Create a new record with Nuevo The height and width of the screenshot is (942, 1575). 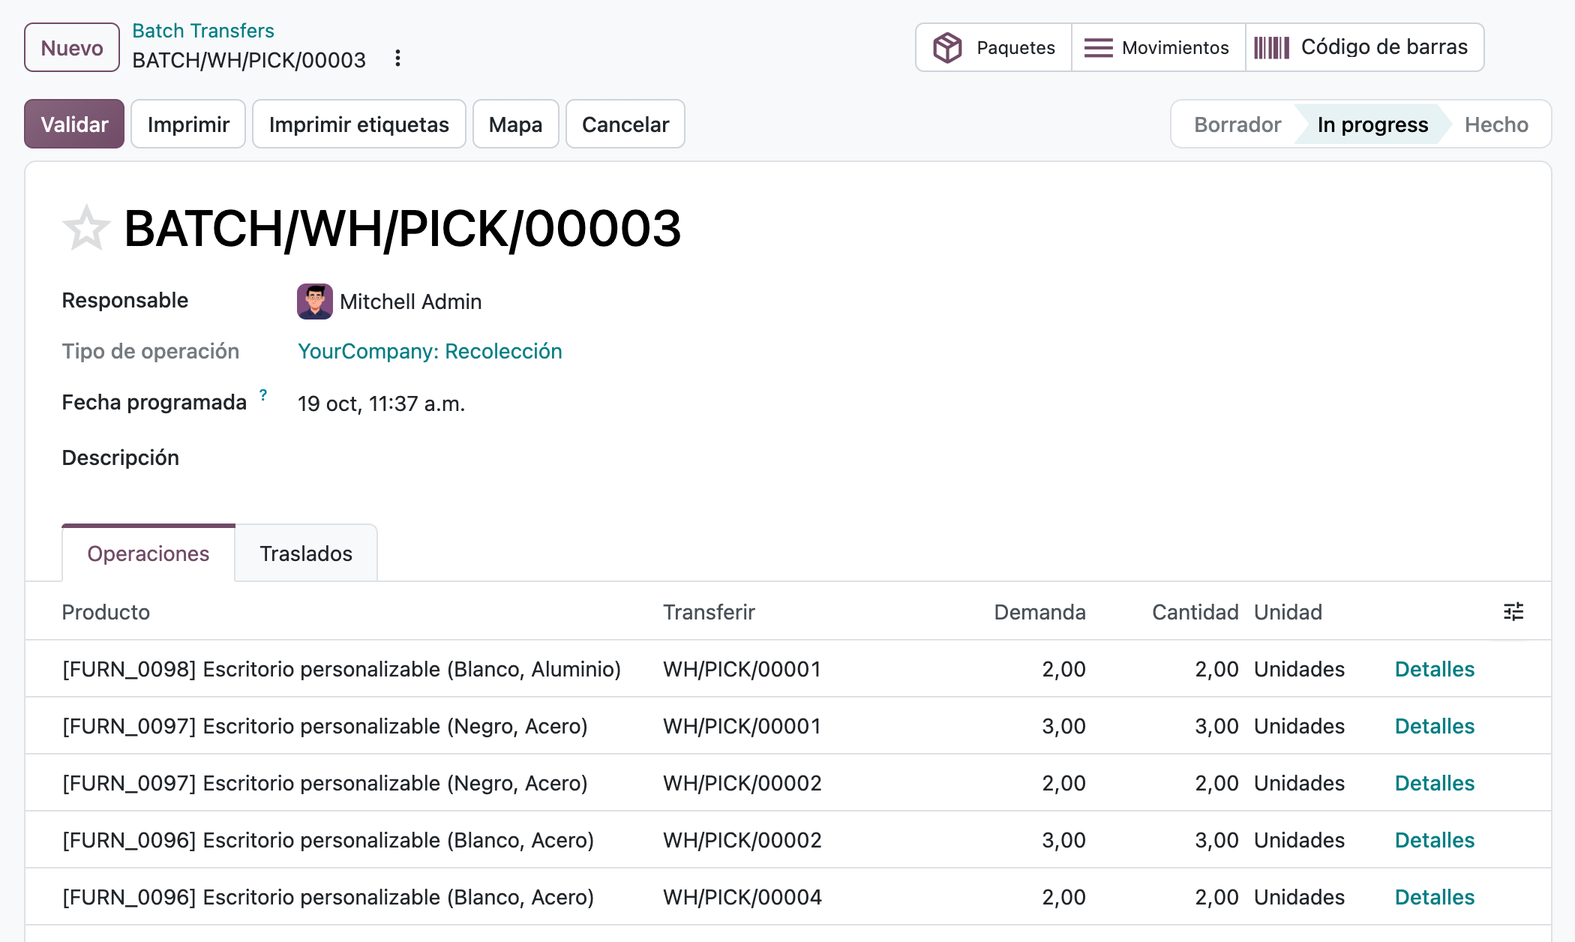pos(72,48)
